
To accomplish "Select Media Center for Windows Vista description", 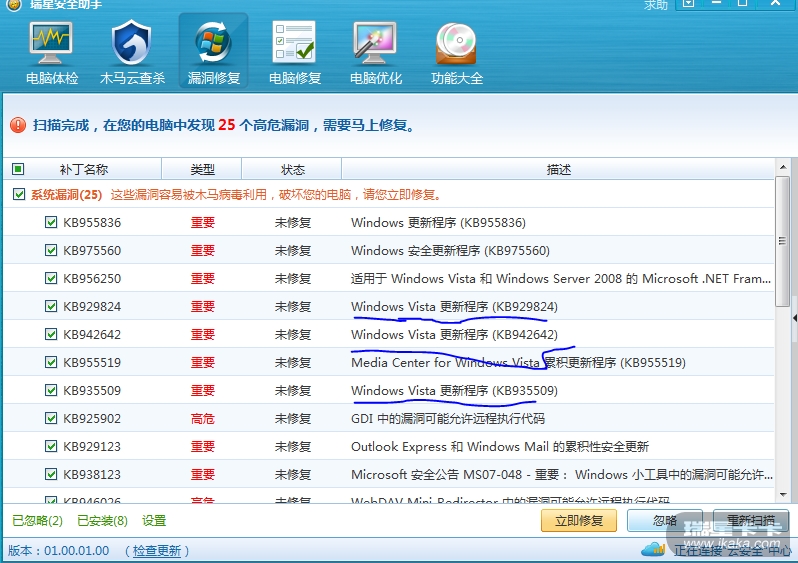I will [518, 362].
